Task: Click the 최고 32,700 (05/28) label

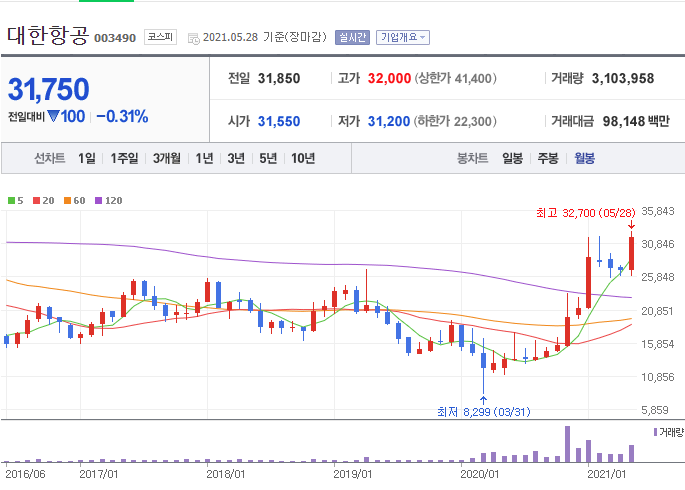Action: click(x=585, y=213)
